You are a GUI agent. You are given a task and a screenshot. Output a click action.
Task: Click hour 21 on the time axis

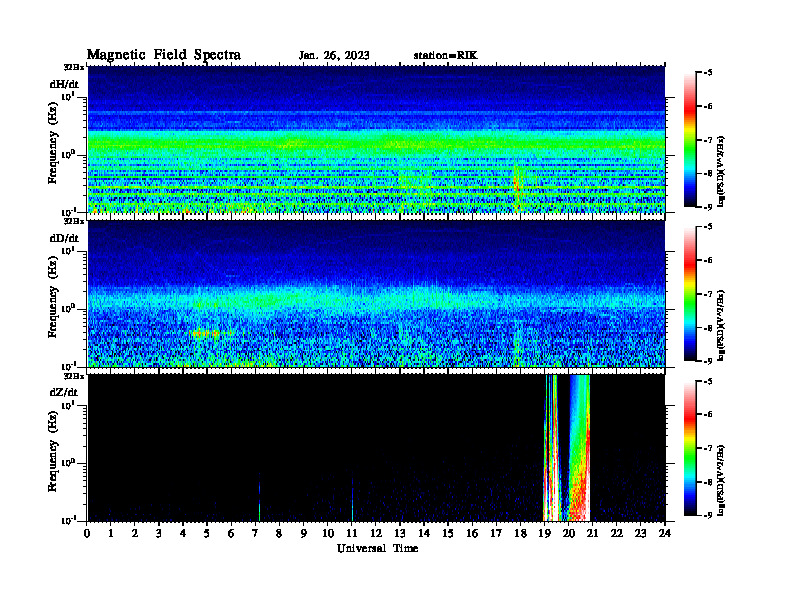[592, 533]
